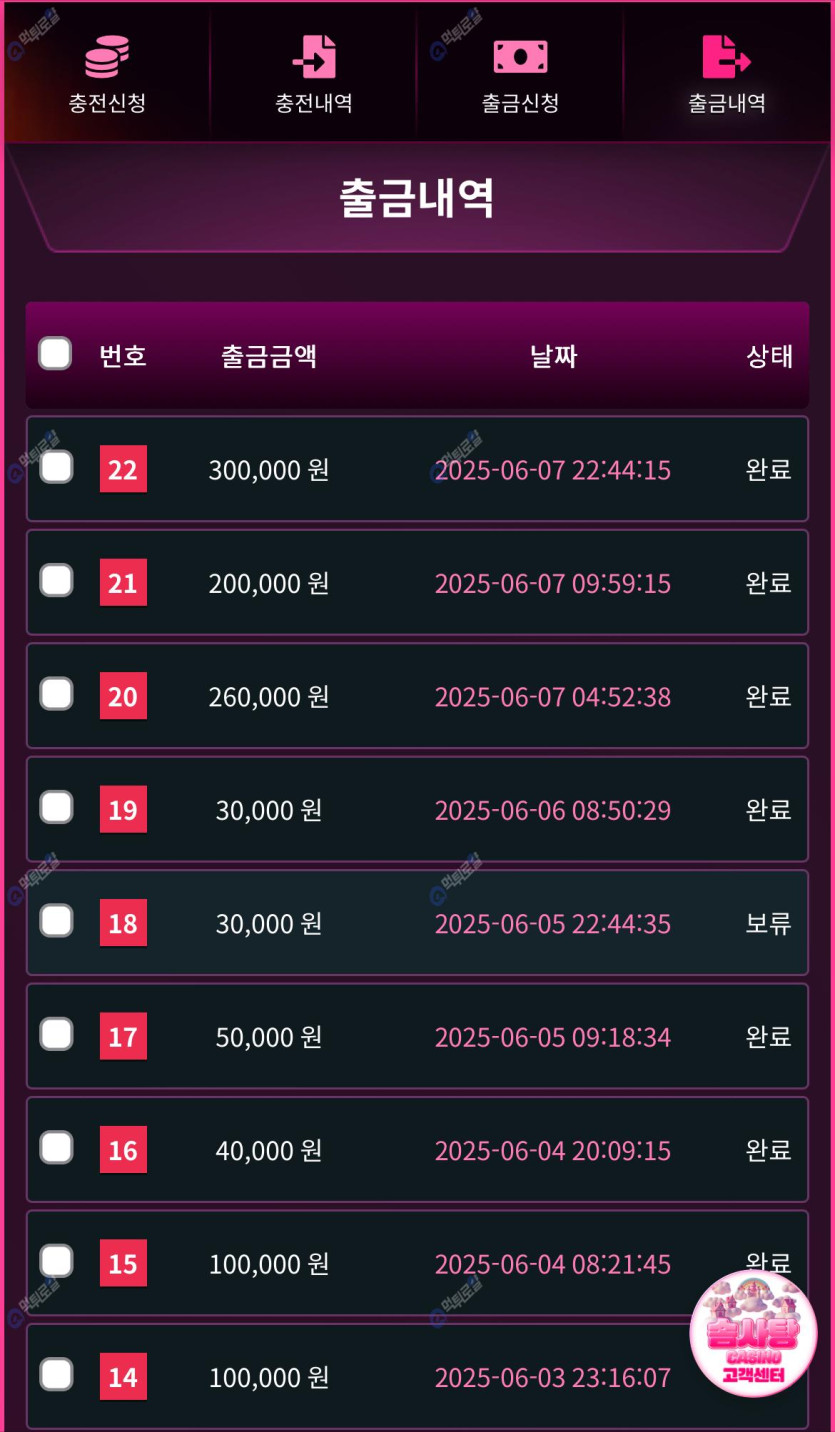
Task: Click the 날짜 column header
Action: coord(554,356)
